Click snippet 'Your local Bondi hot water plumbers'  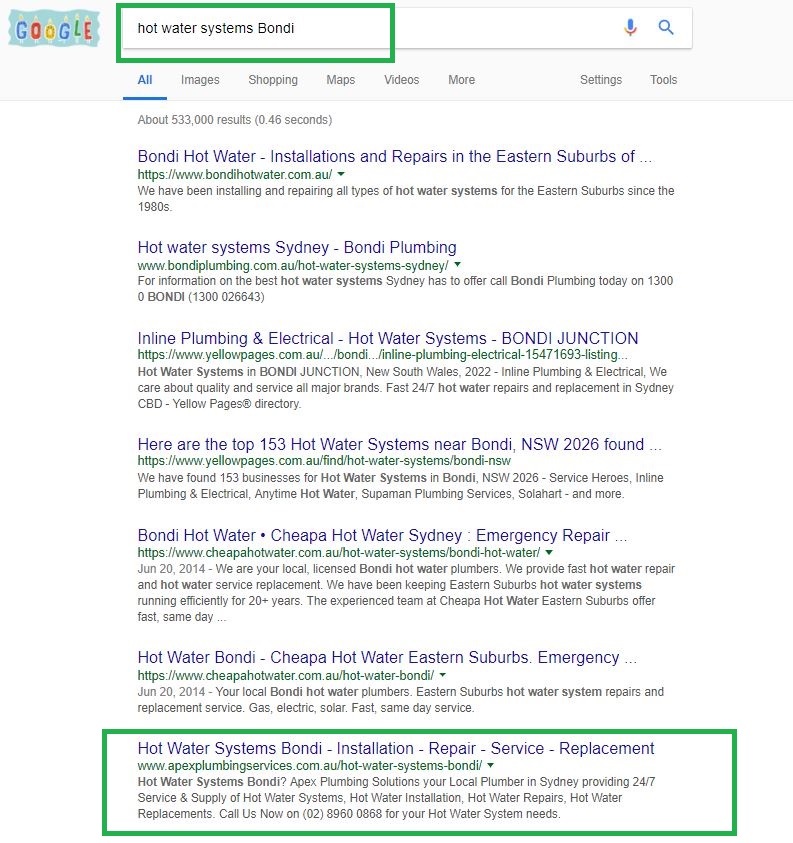coord(401,700)
